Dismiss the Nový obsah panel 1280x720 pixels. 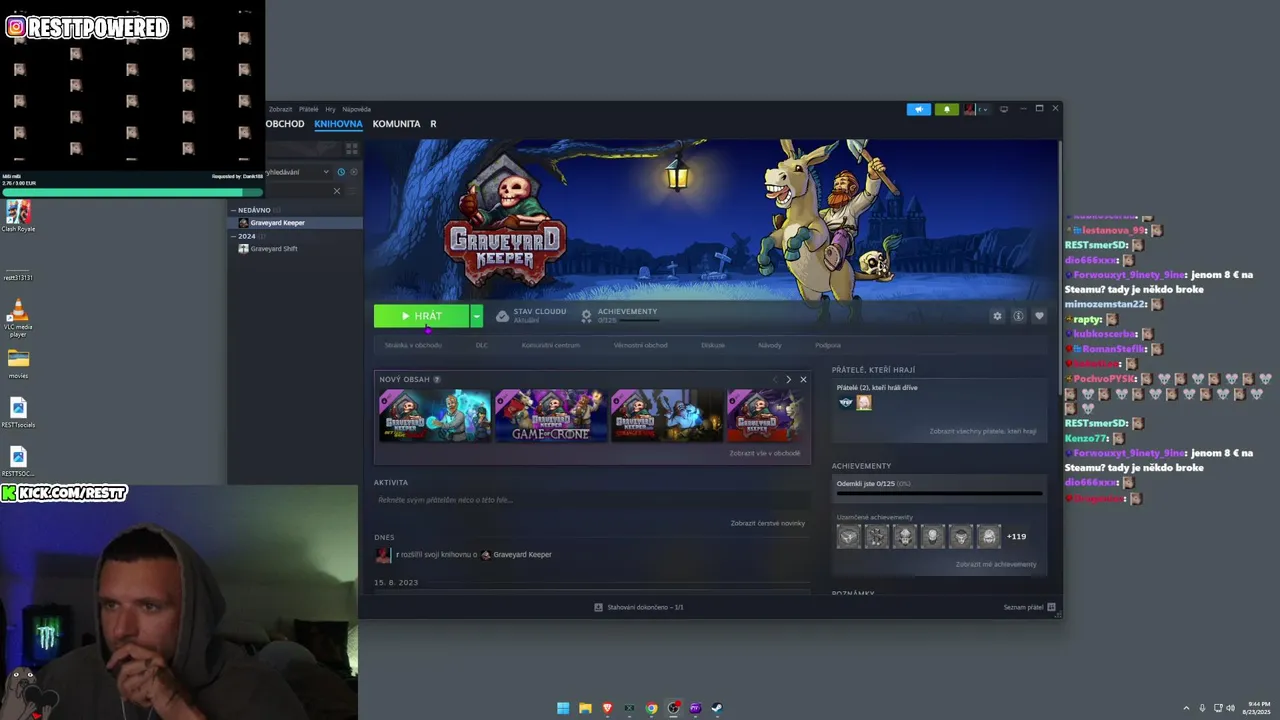tap(803, 380)
